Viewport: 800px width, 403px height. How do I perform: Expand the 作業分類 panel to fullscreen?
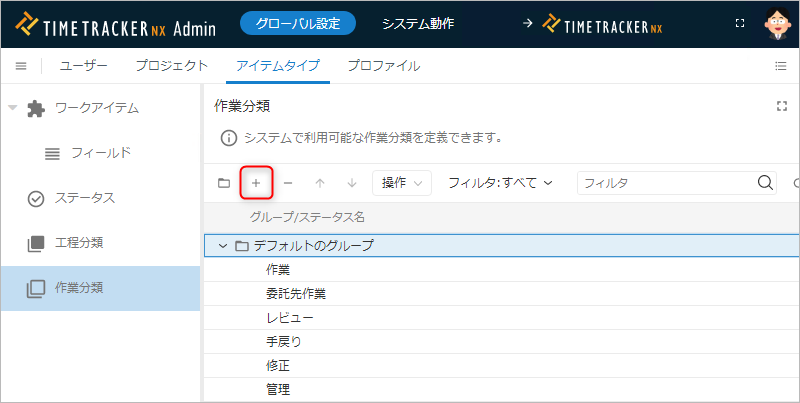782,106
